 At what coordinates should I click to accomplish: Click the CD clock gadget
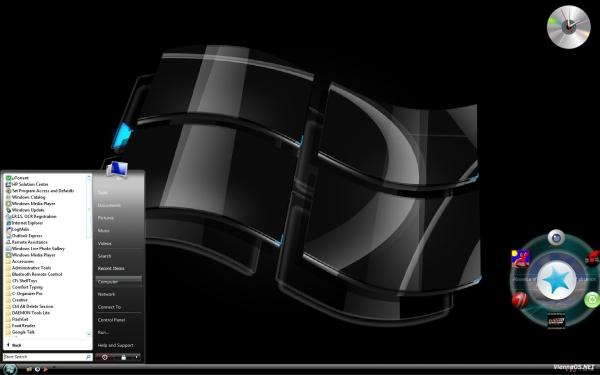click(569, 27)
